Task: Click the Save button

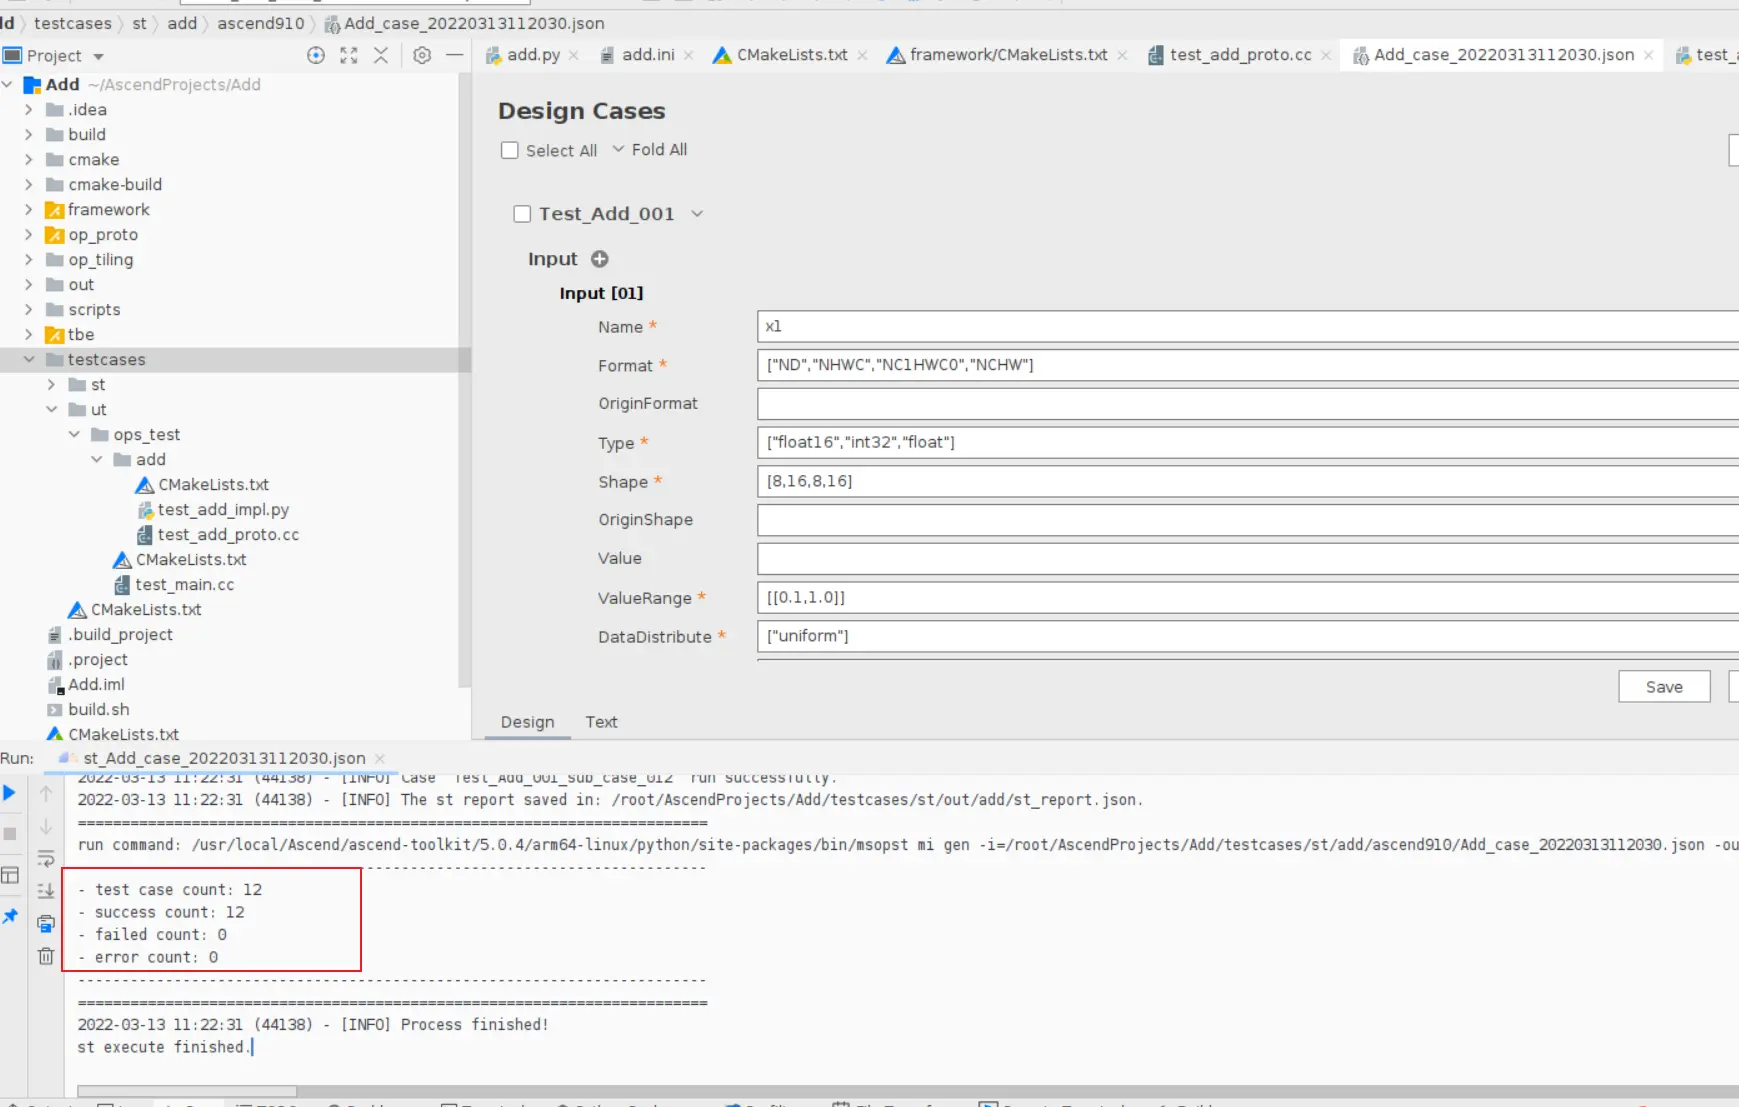Action: [x=1664, y=687]
